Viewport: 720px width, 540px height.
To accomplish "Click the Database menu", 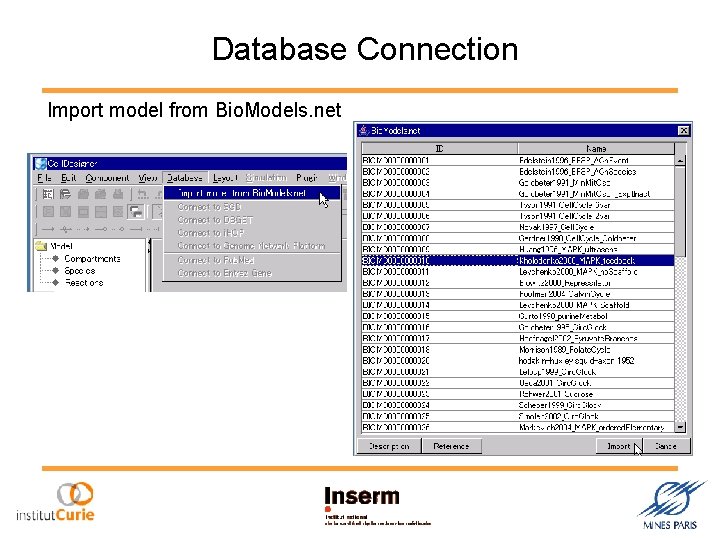I will [185, 178].
